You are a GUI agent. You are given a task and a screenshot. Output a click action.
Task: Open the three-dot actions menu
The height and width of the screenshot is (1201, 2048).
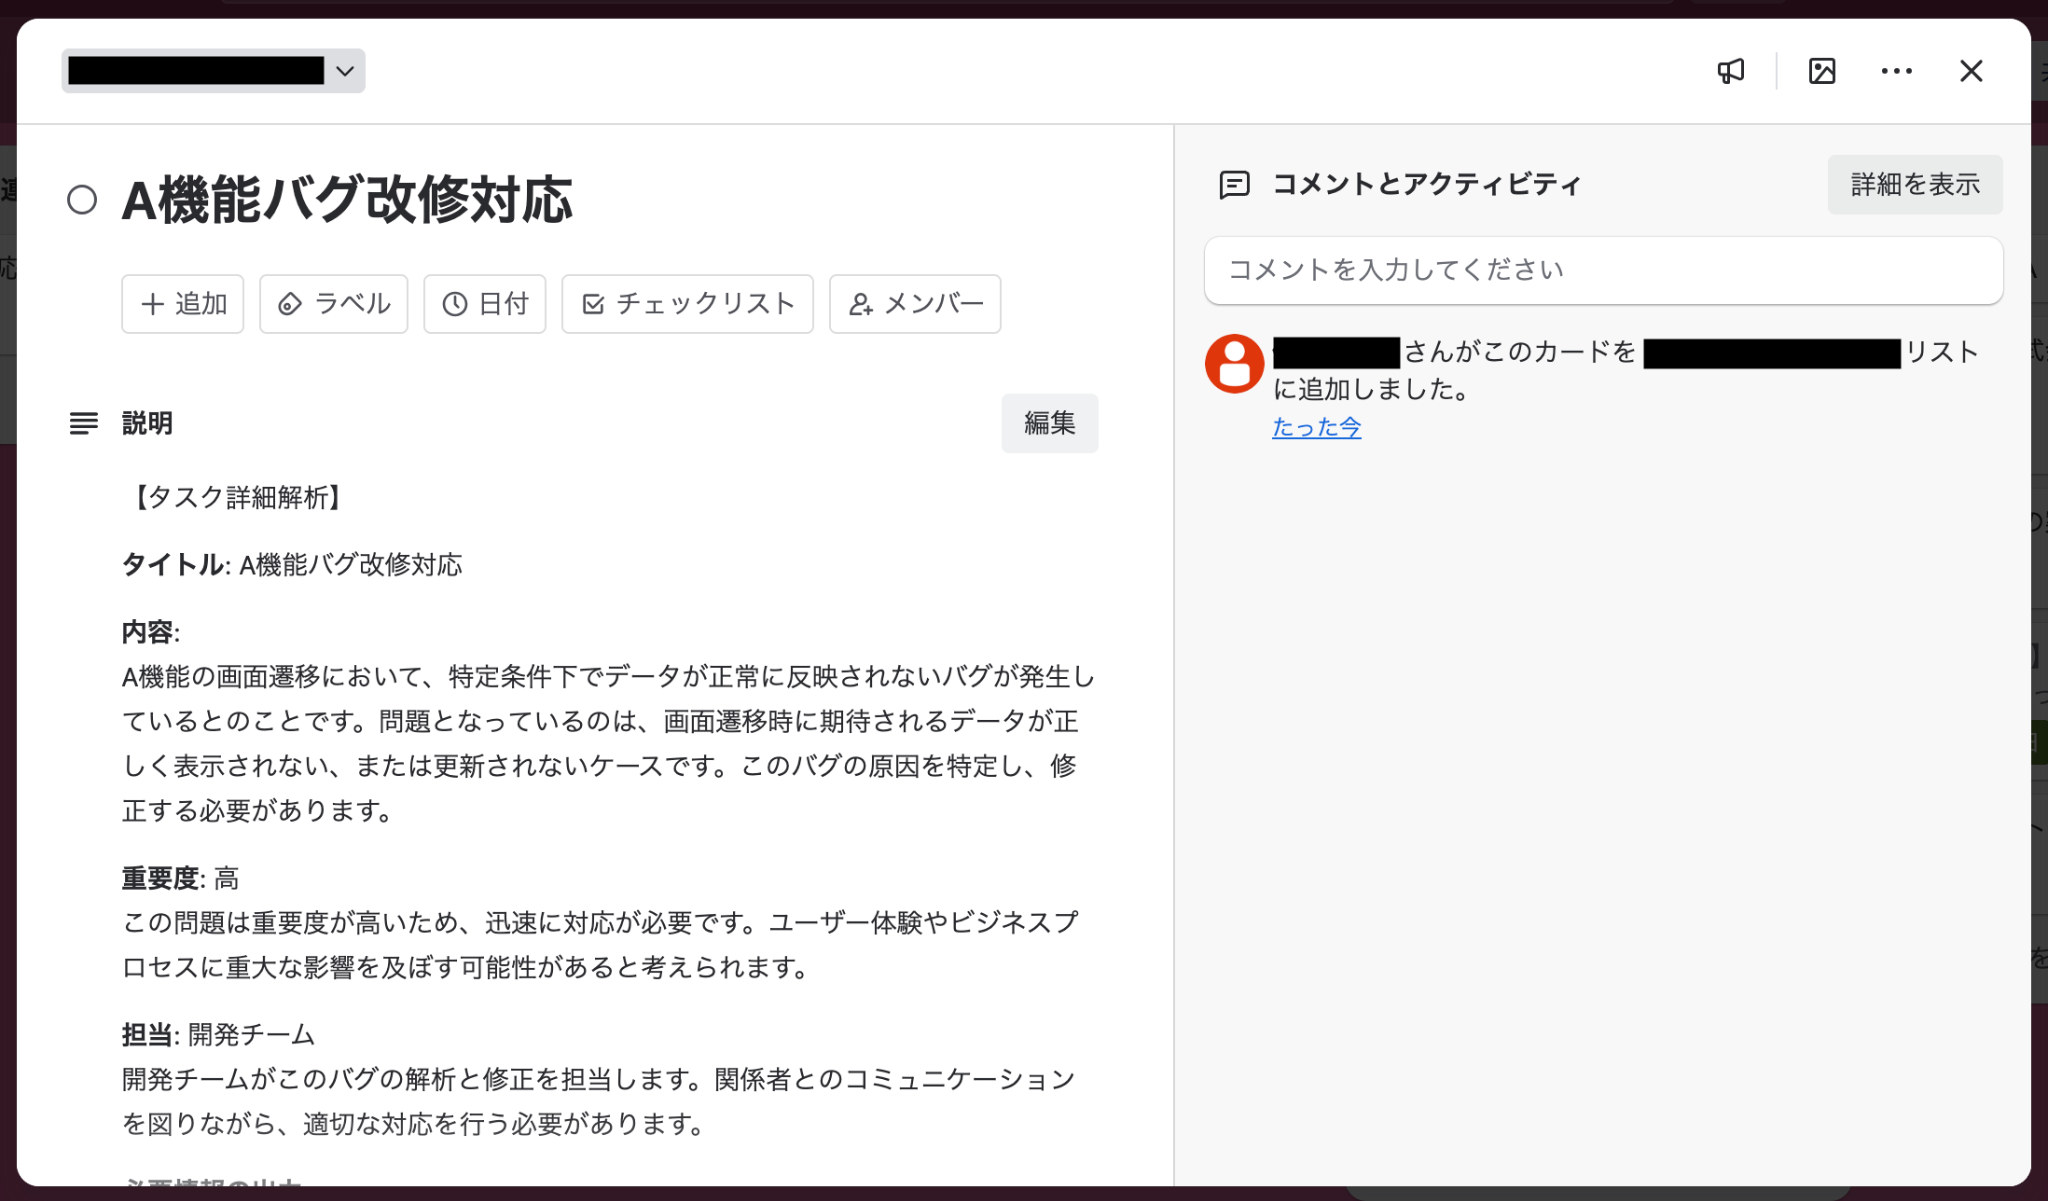tap(1896, 71)
